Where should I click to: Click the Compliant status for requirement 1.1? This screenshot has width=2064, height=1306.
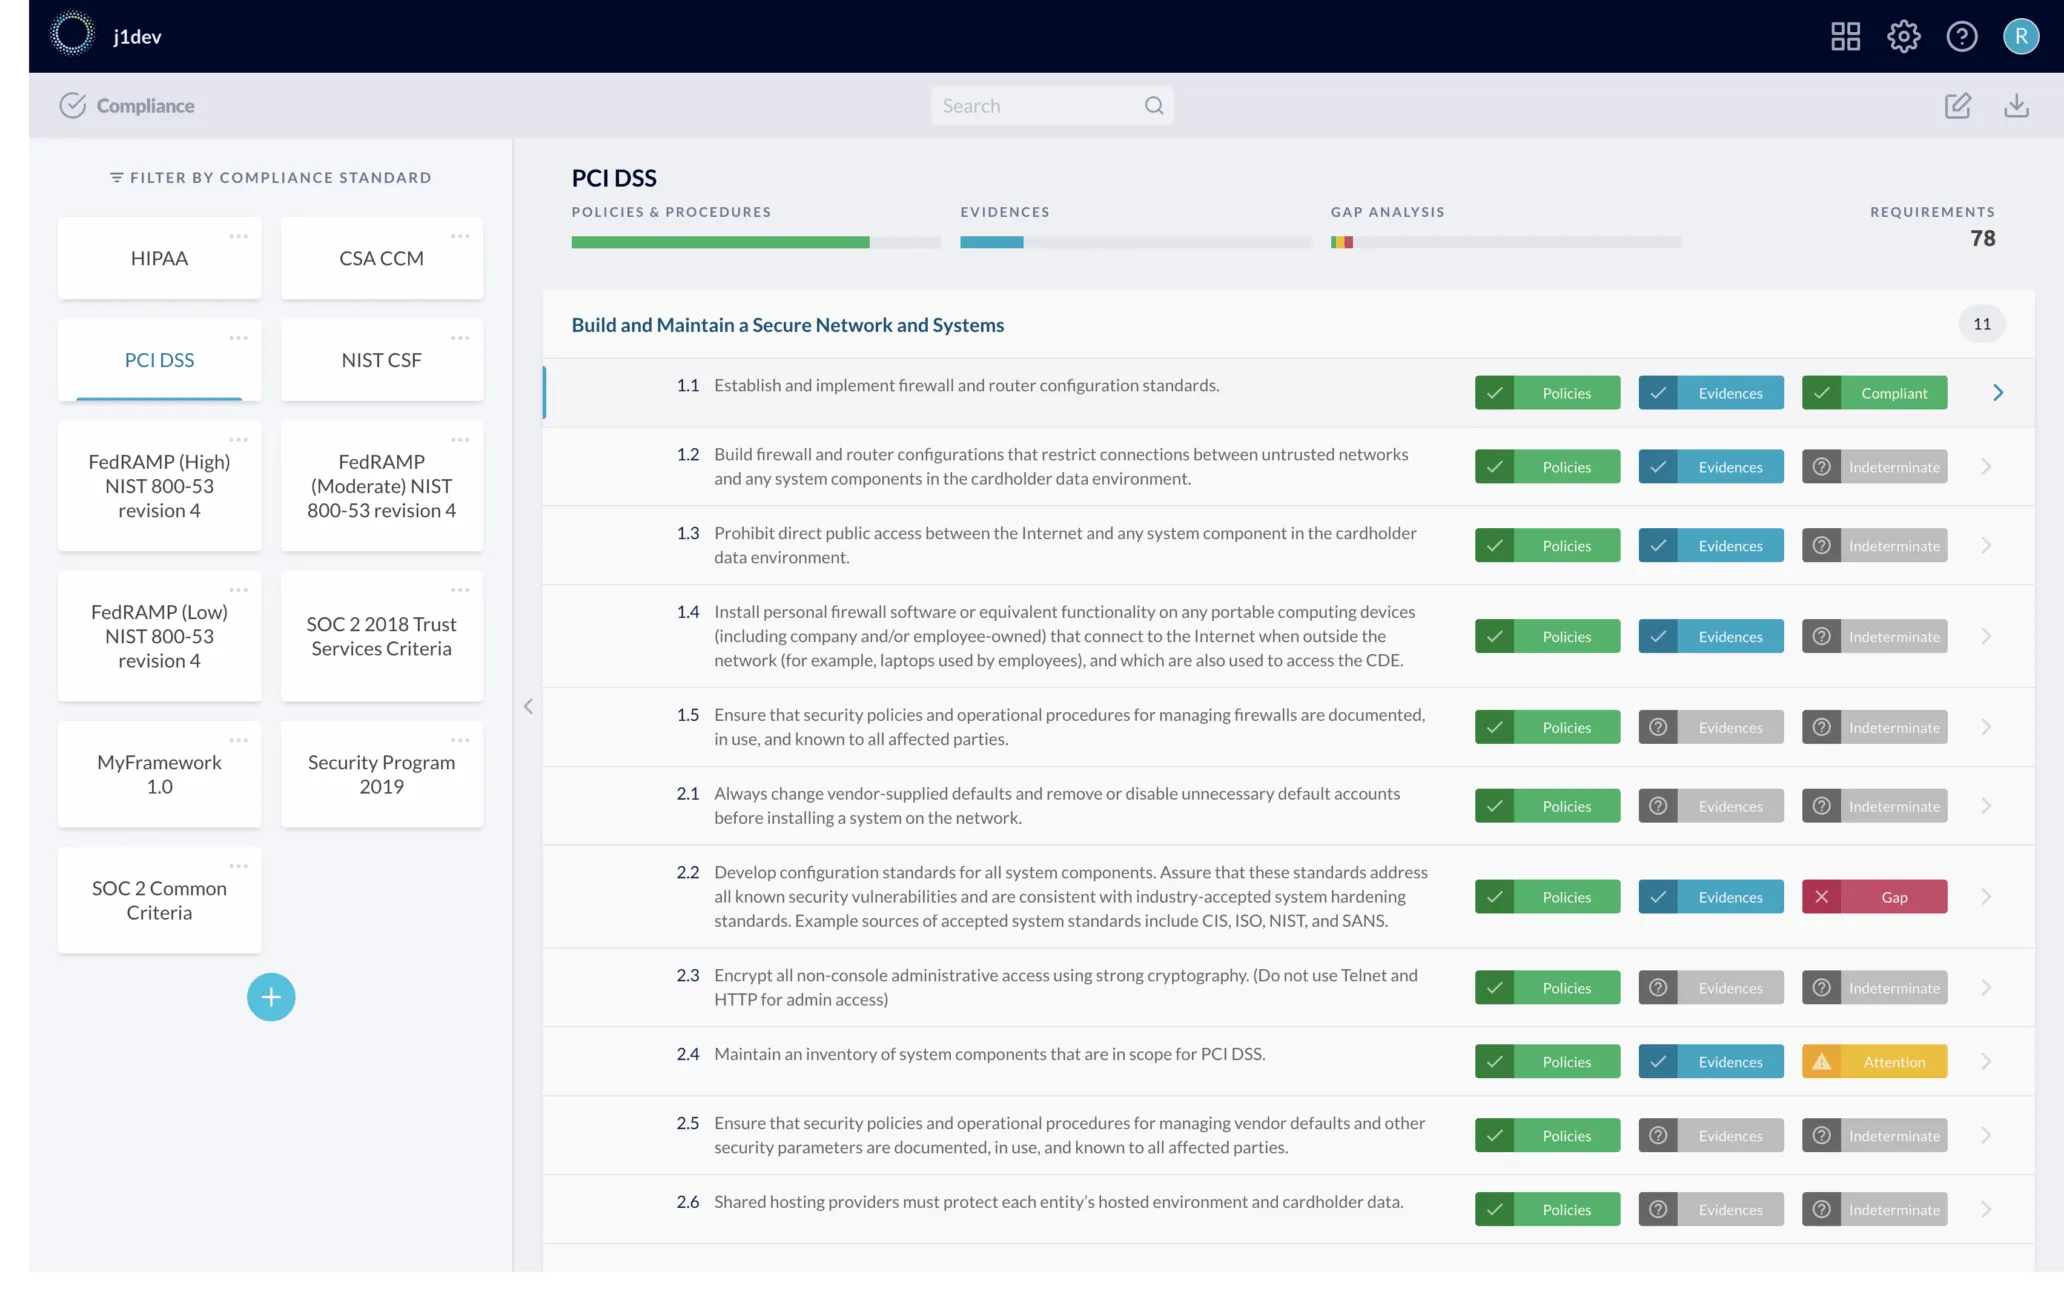(x=1874, y=392)
